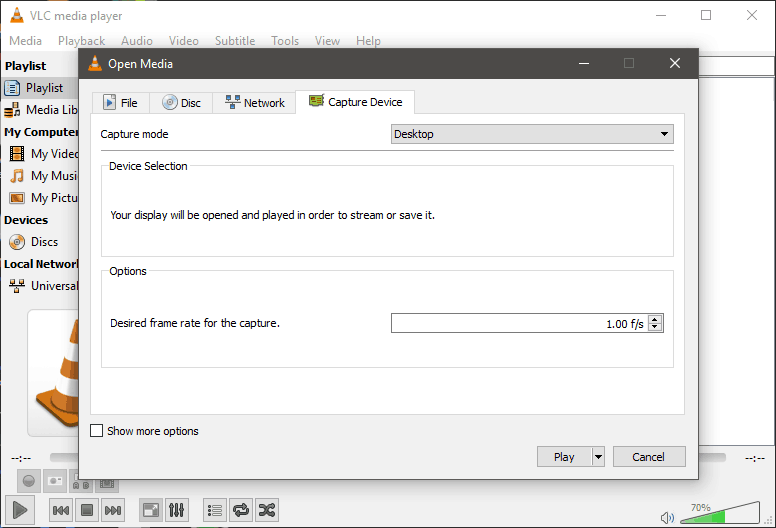Adjust the volume slider showing 70%
This screenshot has width=776, height=528.
tap(720, 513)
